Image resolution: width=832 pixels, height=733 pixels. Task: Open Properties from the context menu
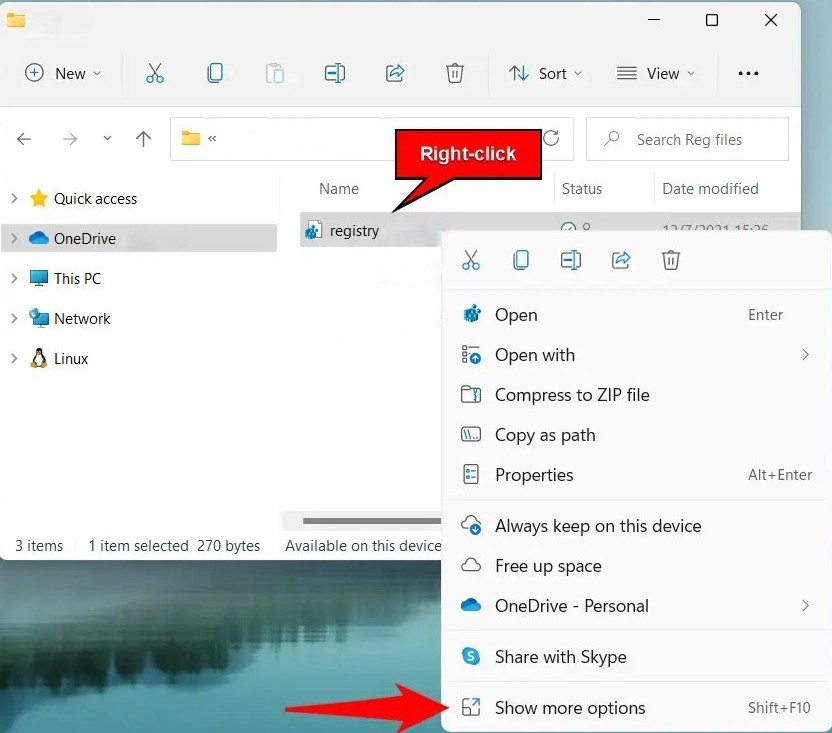[636, 475]
